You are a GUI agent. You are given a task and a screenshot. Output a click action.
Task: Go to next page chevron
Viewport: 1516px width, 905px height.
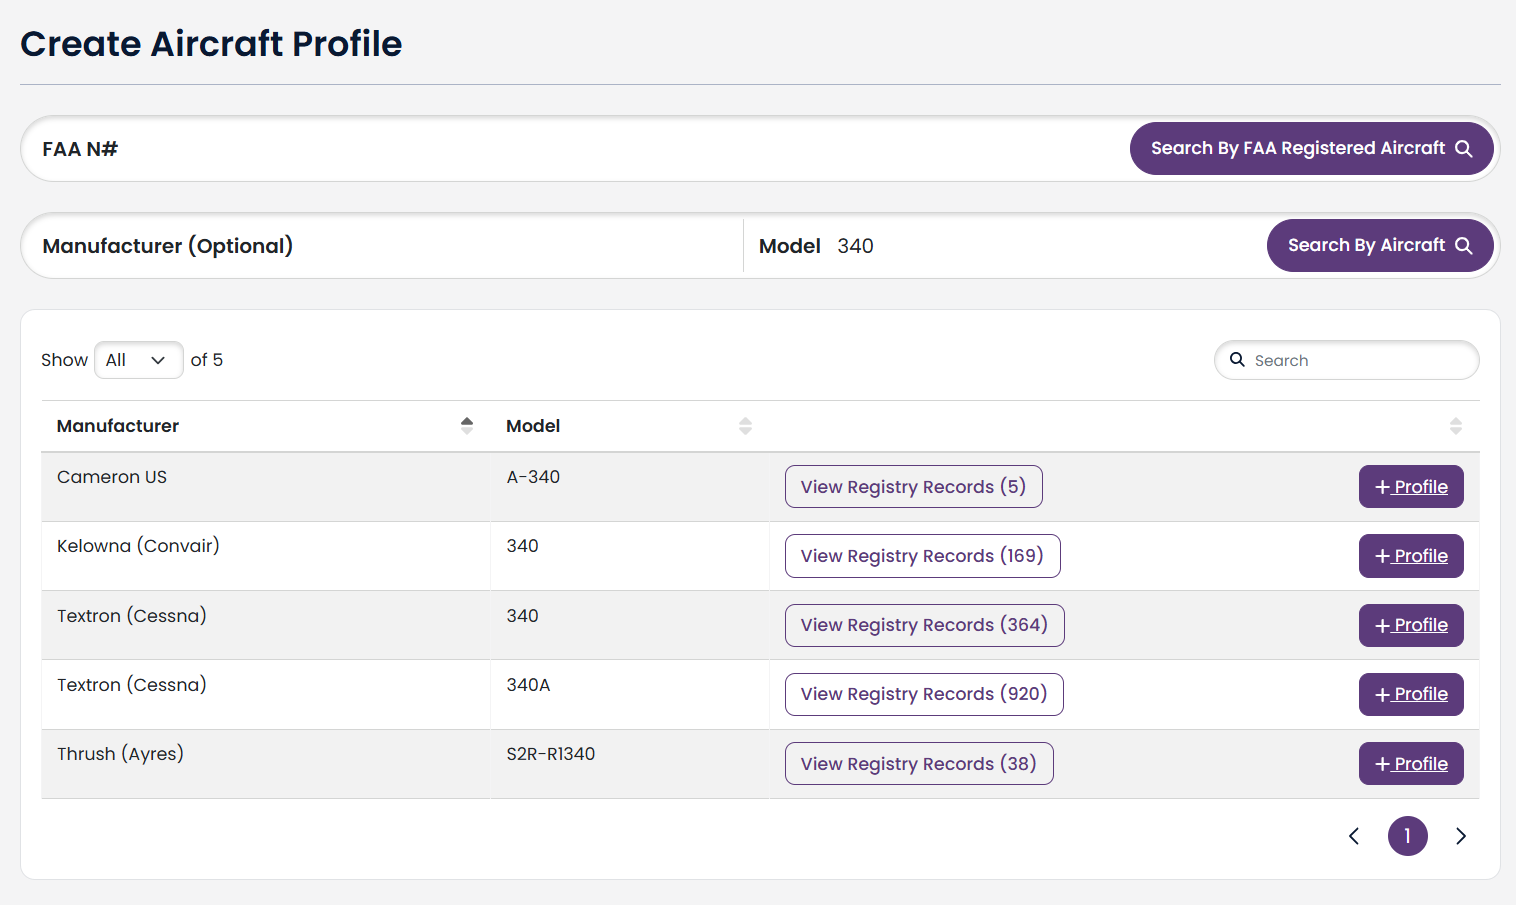pyautogui.click(x=1461, y=836)
